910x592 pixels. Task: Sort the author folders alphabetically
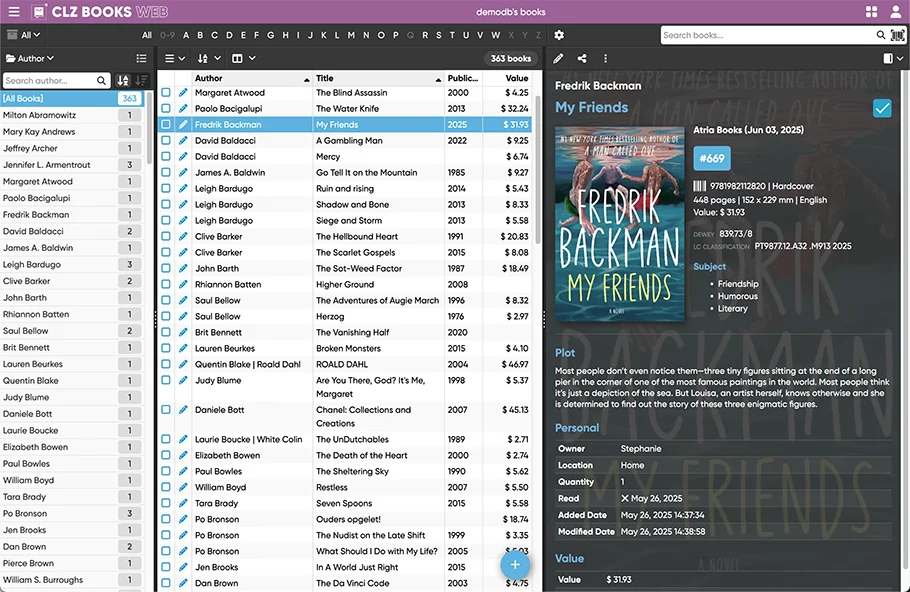[123, 80]
